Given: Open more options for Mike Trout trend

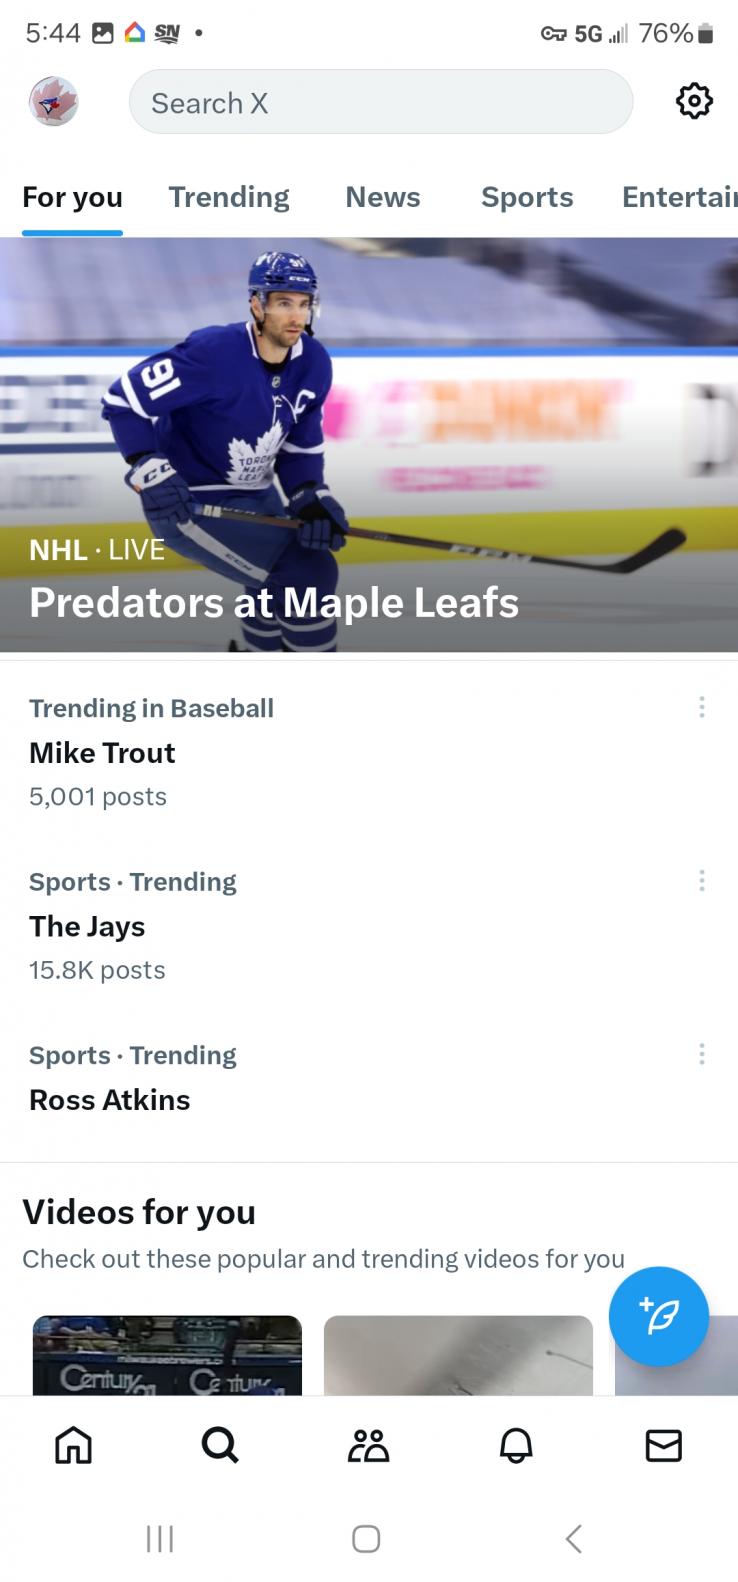Looking at the screenshot, I should click(x=702, y=707).
